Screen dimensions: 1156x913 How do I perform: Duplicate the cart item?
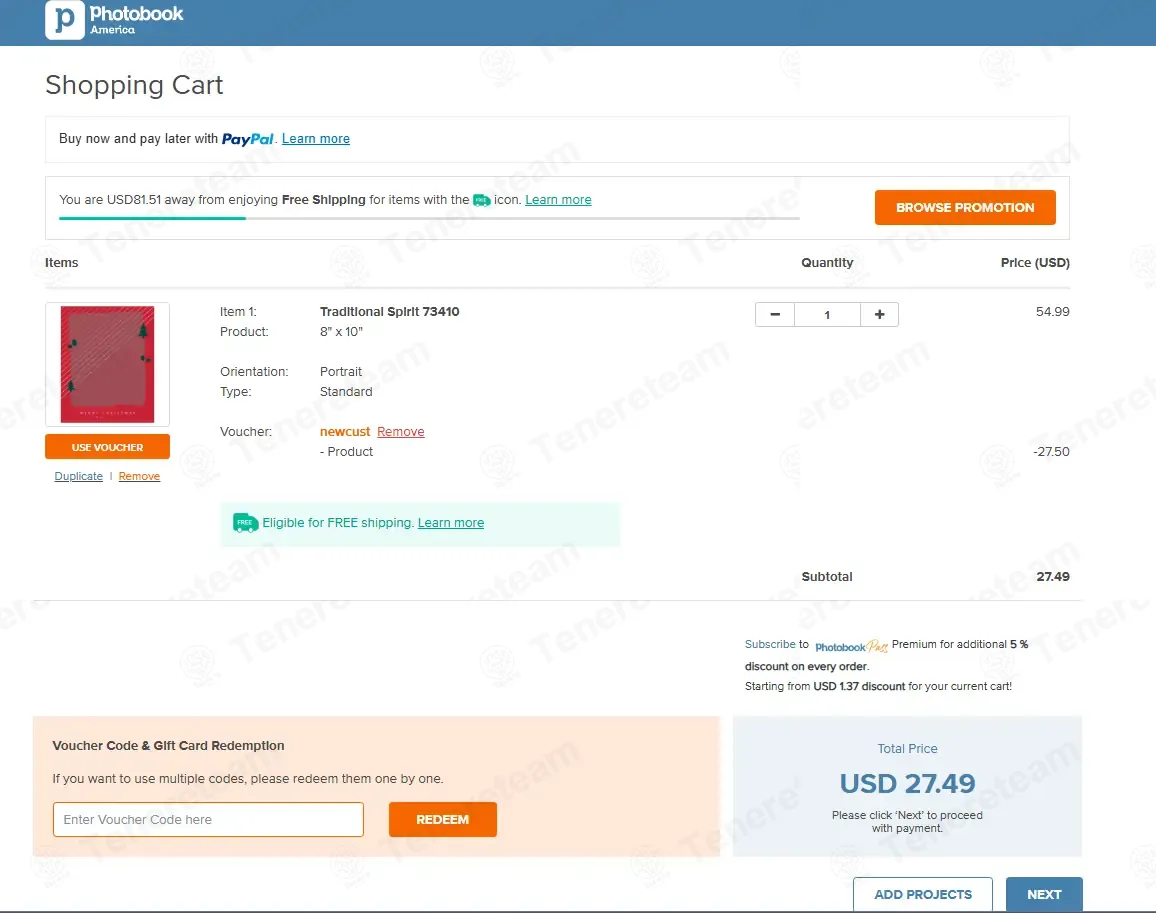coord(79,477)
